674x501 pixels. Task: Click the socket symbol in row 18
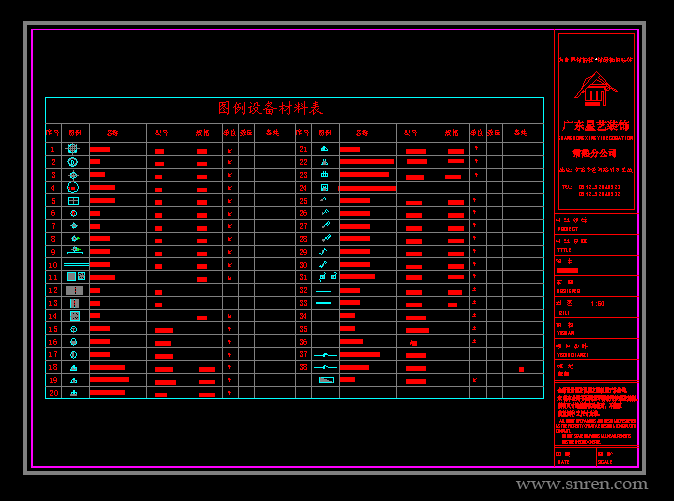pyautogui.click(x=74, y=368)
